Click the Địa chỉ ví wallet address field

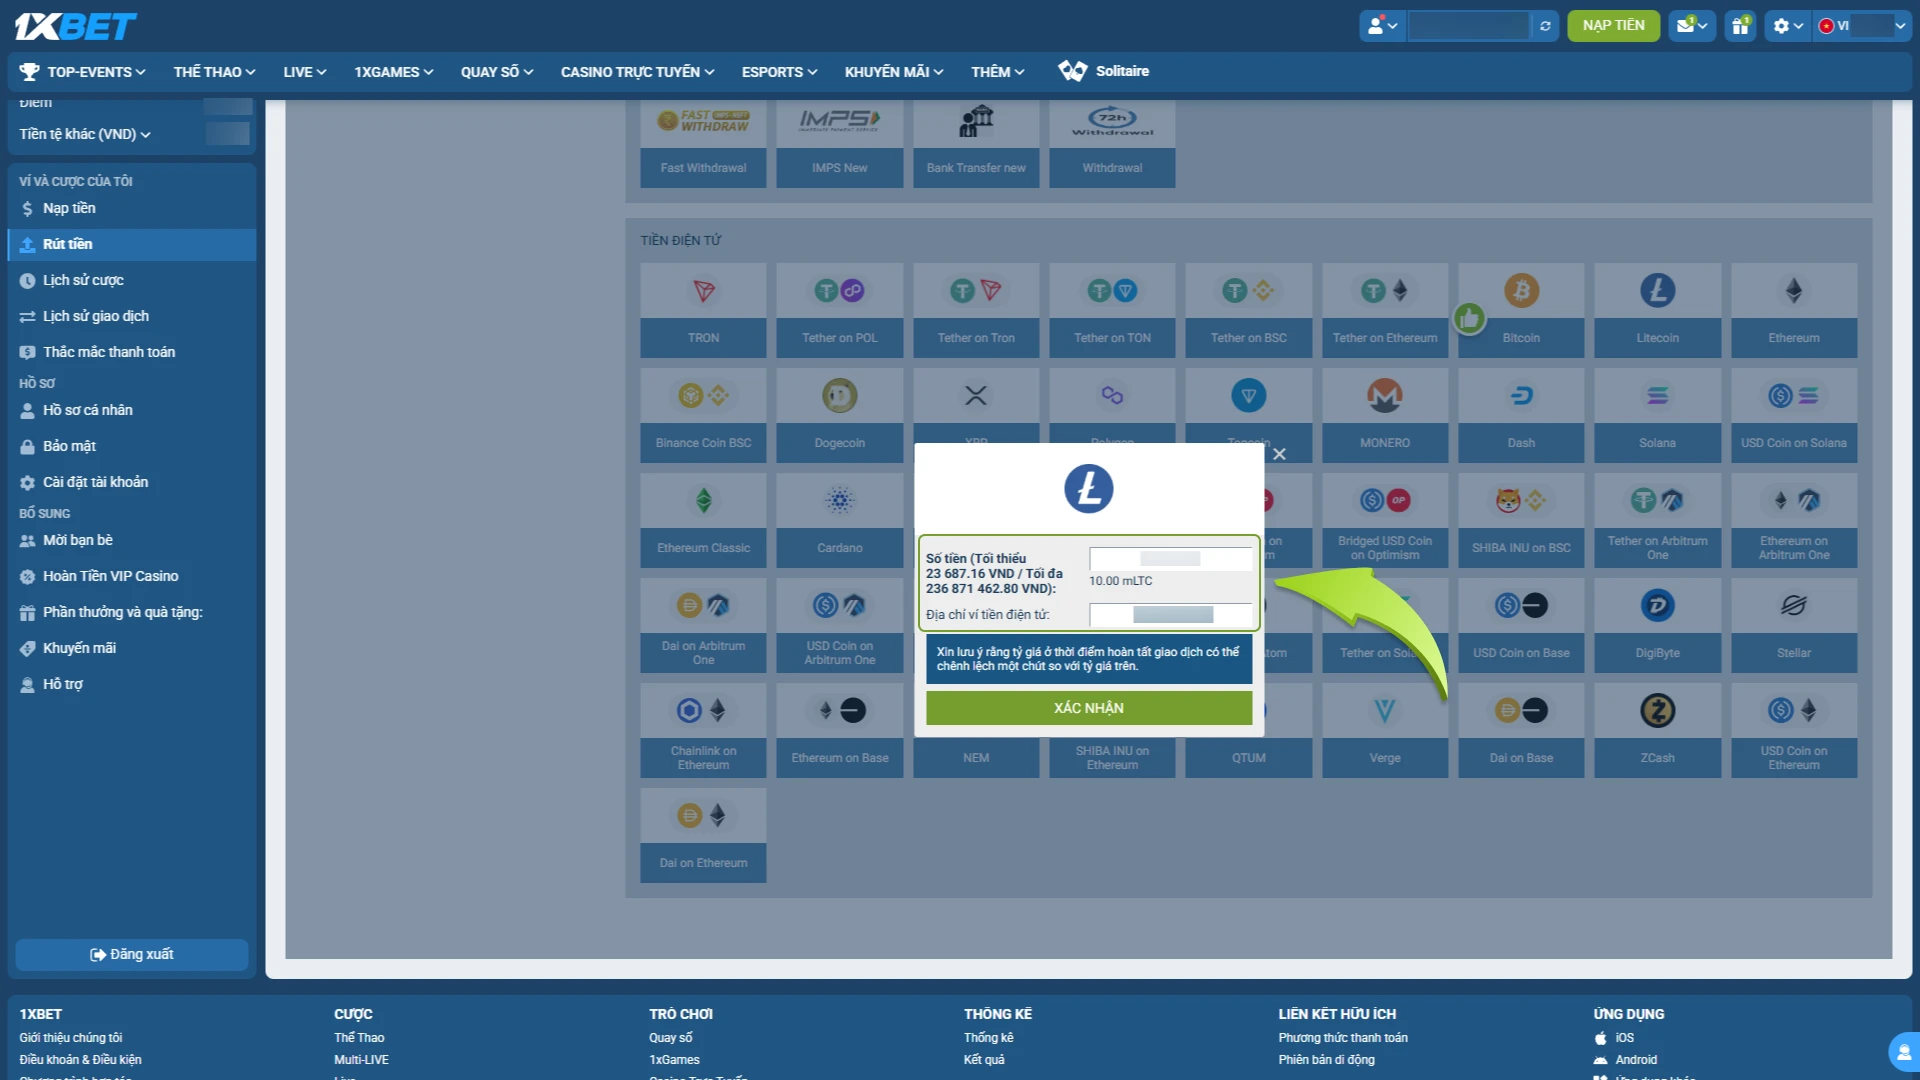point(1170,615)
